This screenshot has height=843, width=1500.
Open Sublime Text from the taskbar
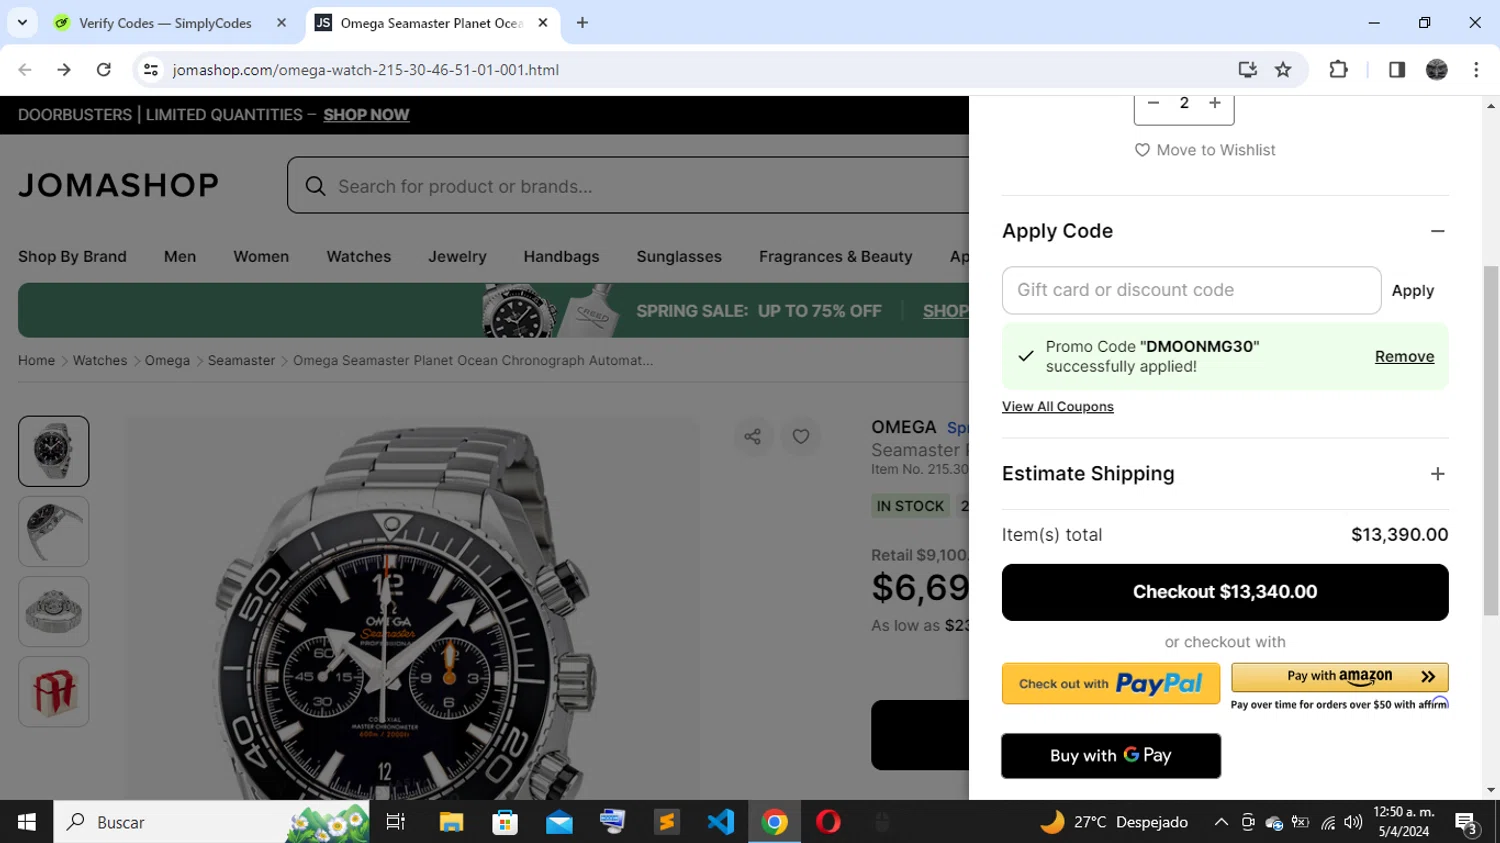point(667,822)
